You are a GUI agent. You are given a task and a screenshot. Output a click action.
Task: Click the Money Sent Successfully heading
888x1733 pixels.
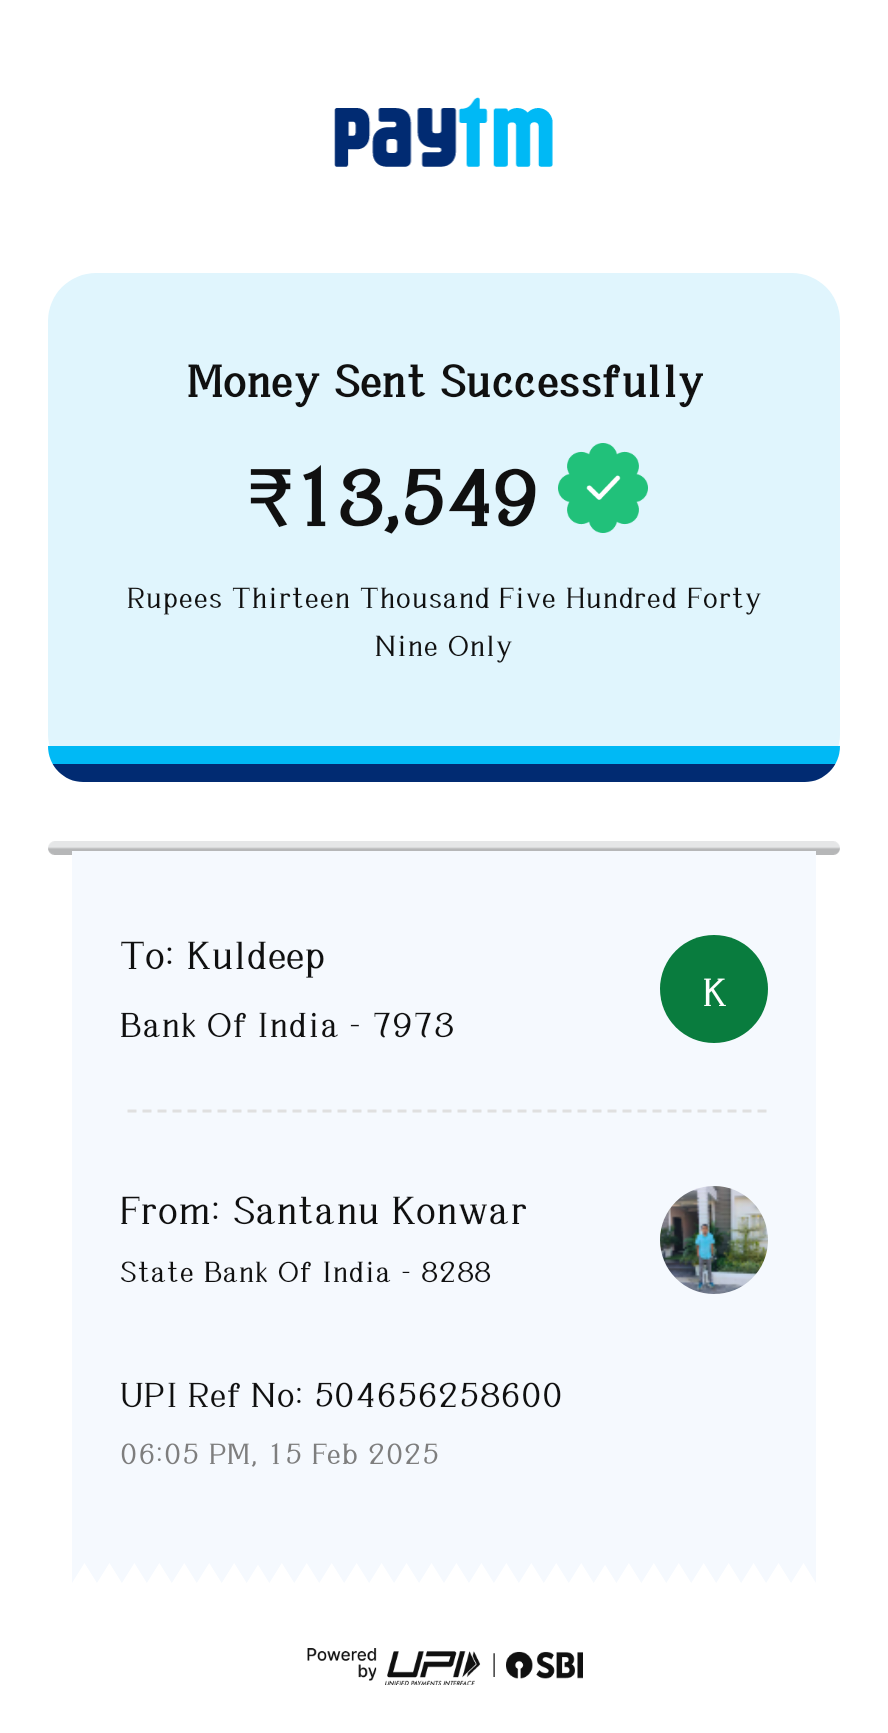coord(444,382)
